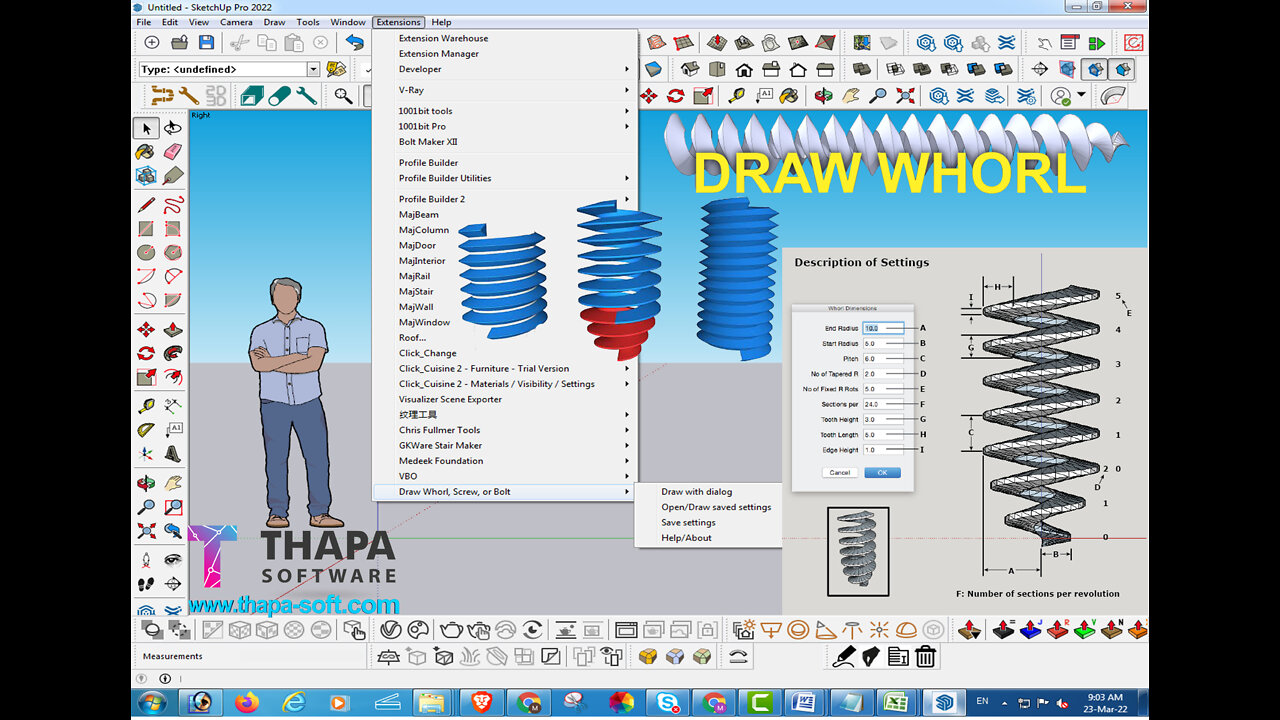Viewport: 1280px width, 720px height.
Task: Click the Cancel button in Whorl Dimensions
Action: point(840,472)
